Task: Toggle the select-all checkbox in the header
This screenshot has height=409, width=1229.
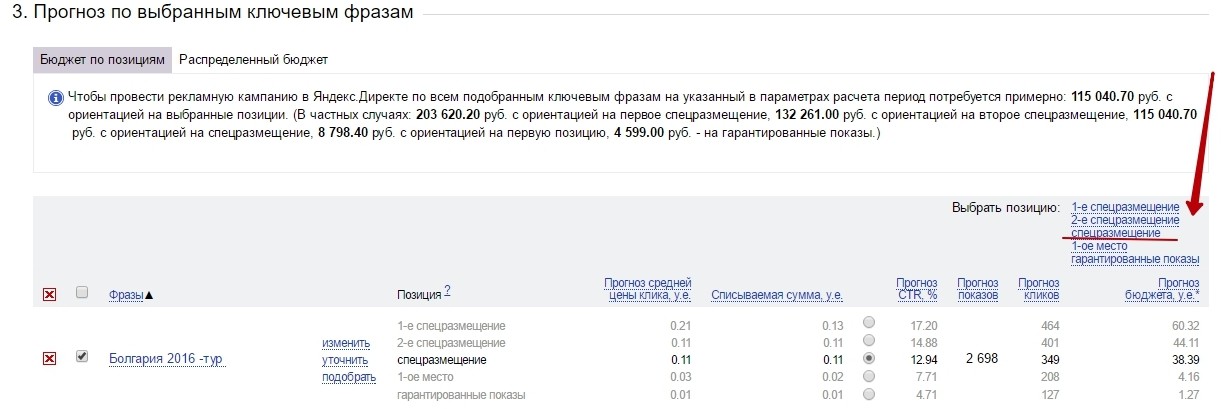Action: (x=82, y=292)
